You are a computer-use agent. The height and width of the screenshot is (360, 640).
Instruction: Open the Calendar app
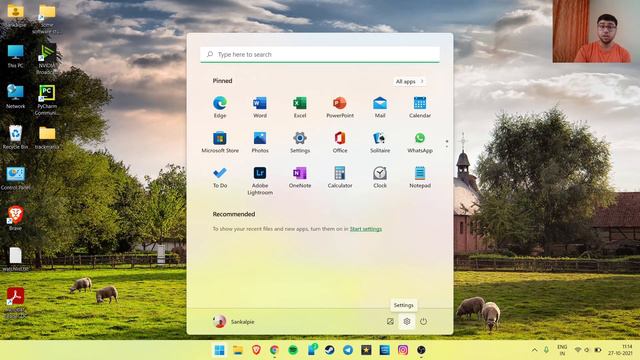coord(420,107)
